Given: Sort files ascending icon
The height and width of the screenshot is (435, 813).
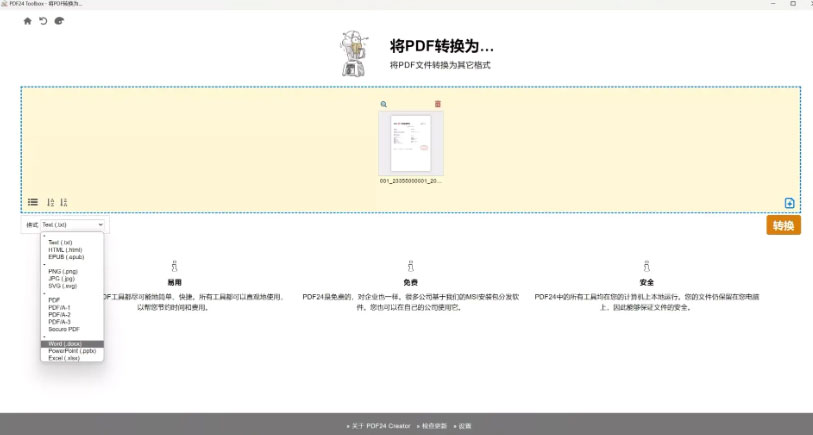Looking at the screenshot, I should pyautogui.click(x=50, y=202).
